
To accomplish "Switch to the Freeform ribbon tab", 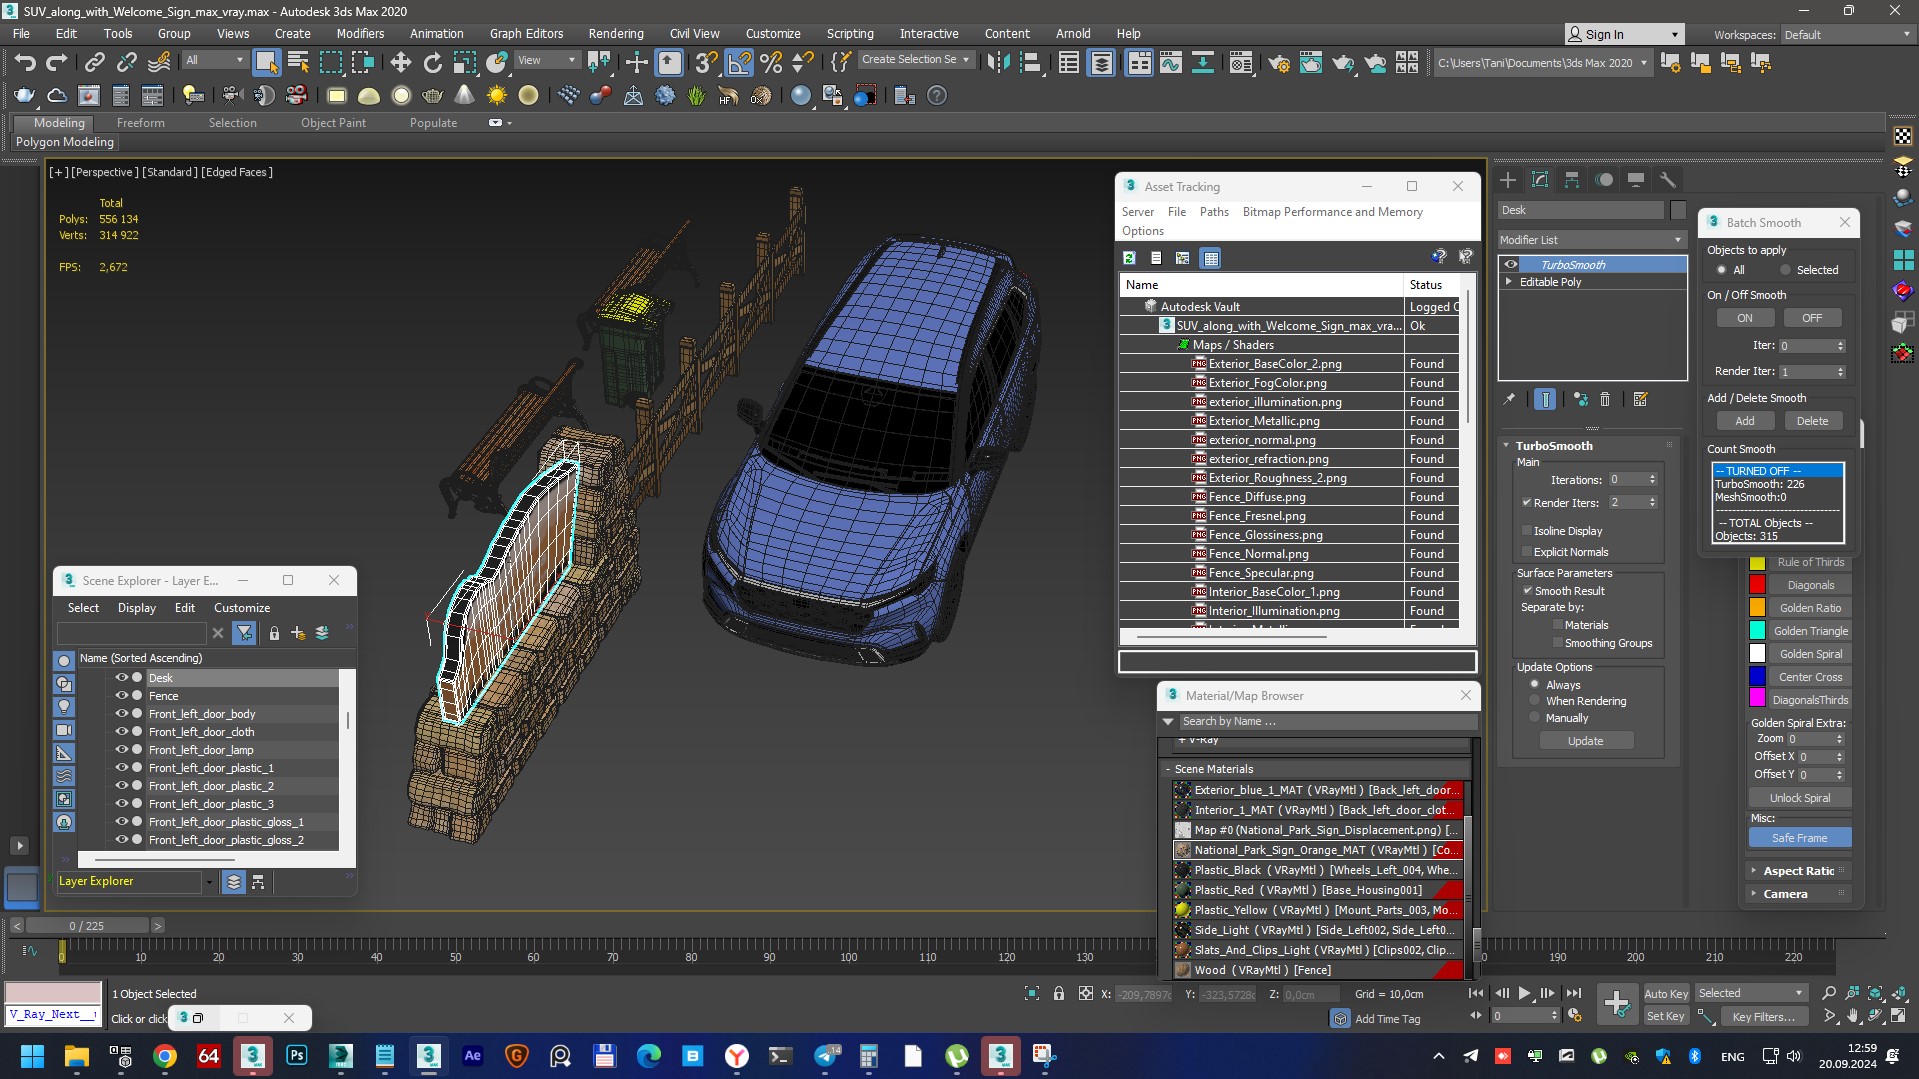I will pyautogui.click(x=140, y=123).
